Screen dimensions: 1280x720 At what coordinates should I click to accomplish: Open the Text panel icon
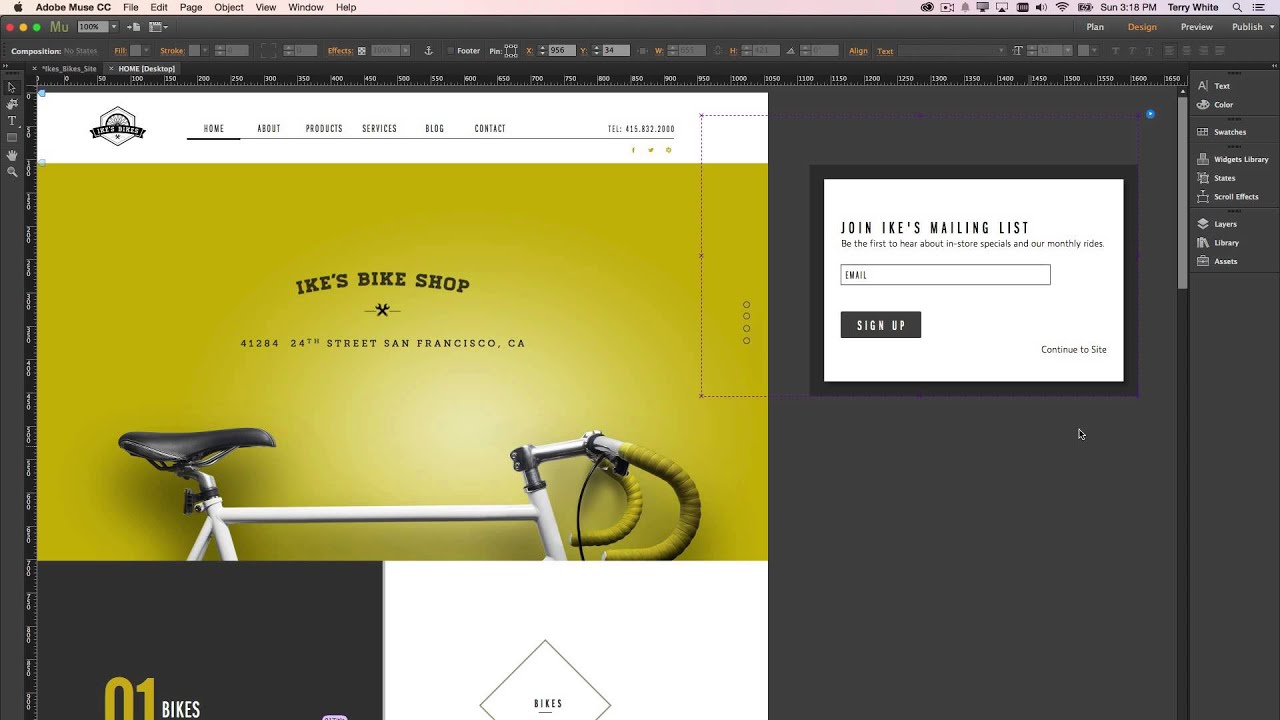[x=1204, y=86]
